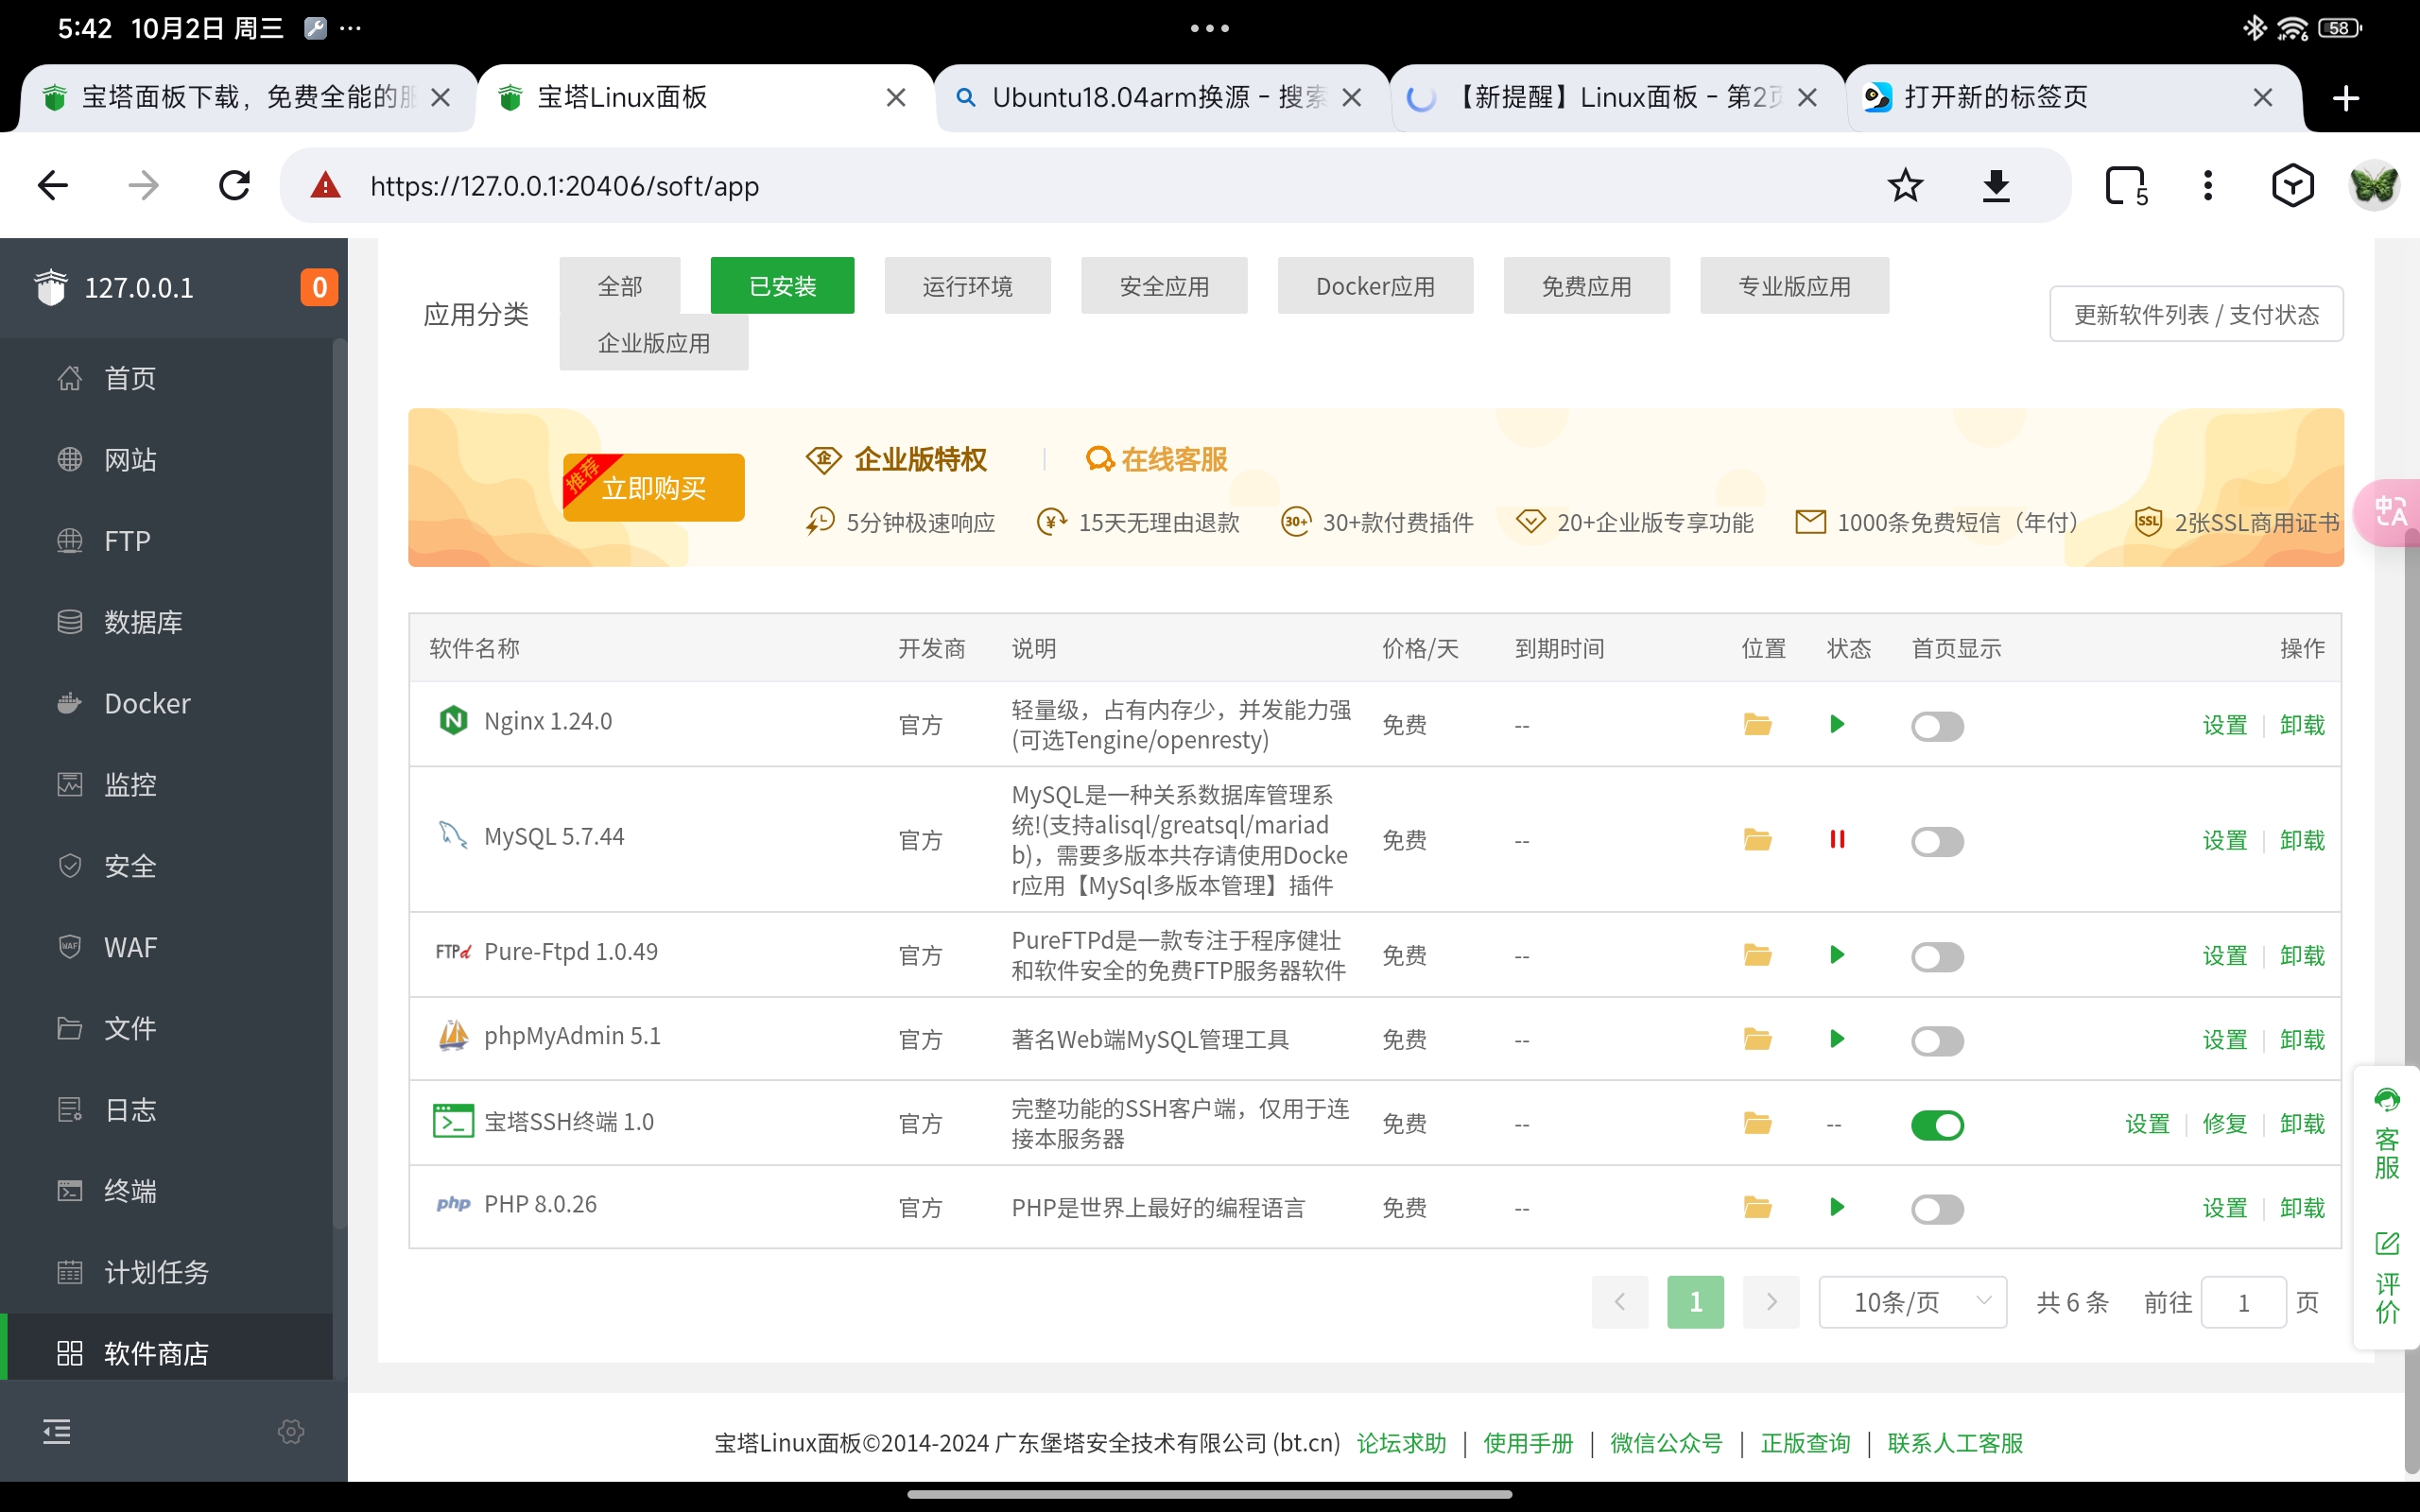Click the page 1 pagination button
The width and height of the screenshot is (2420, 1512).
1695,1302
